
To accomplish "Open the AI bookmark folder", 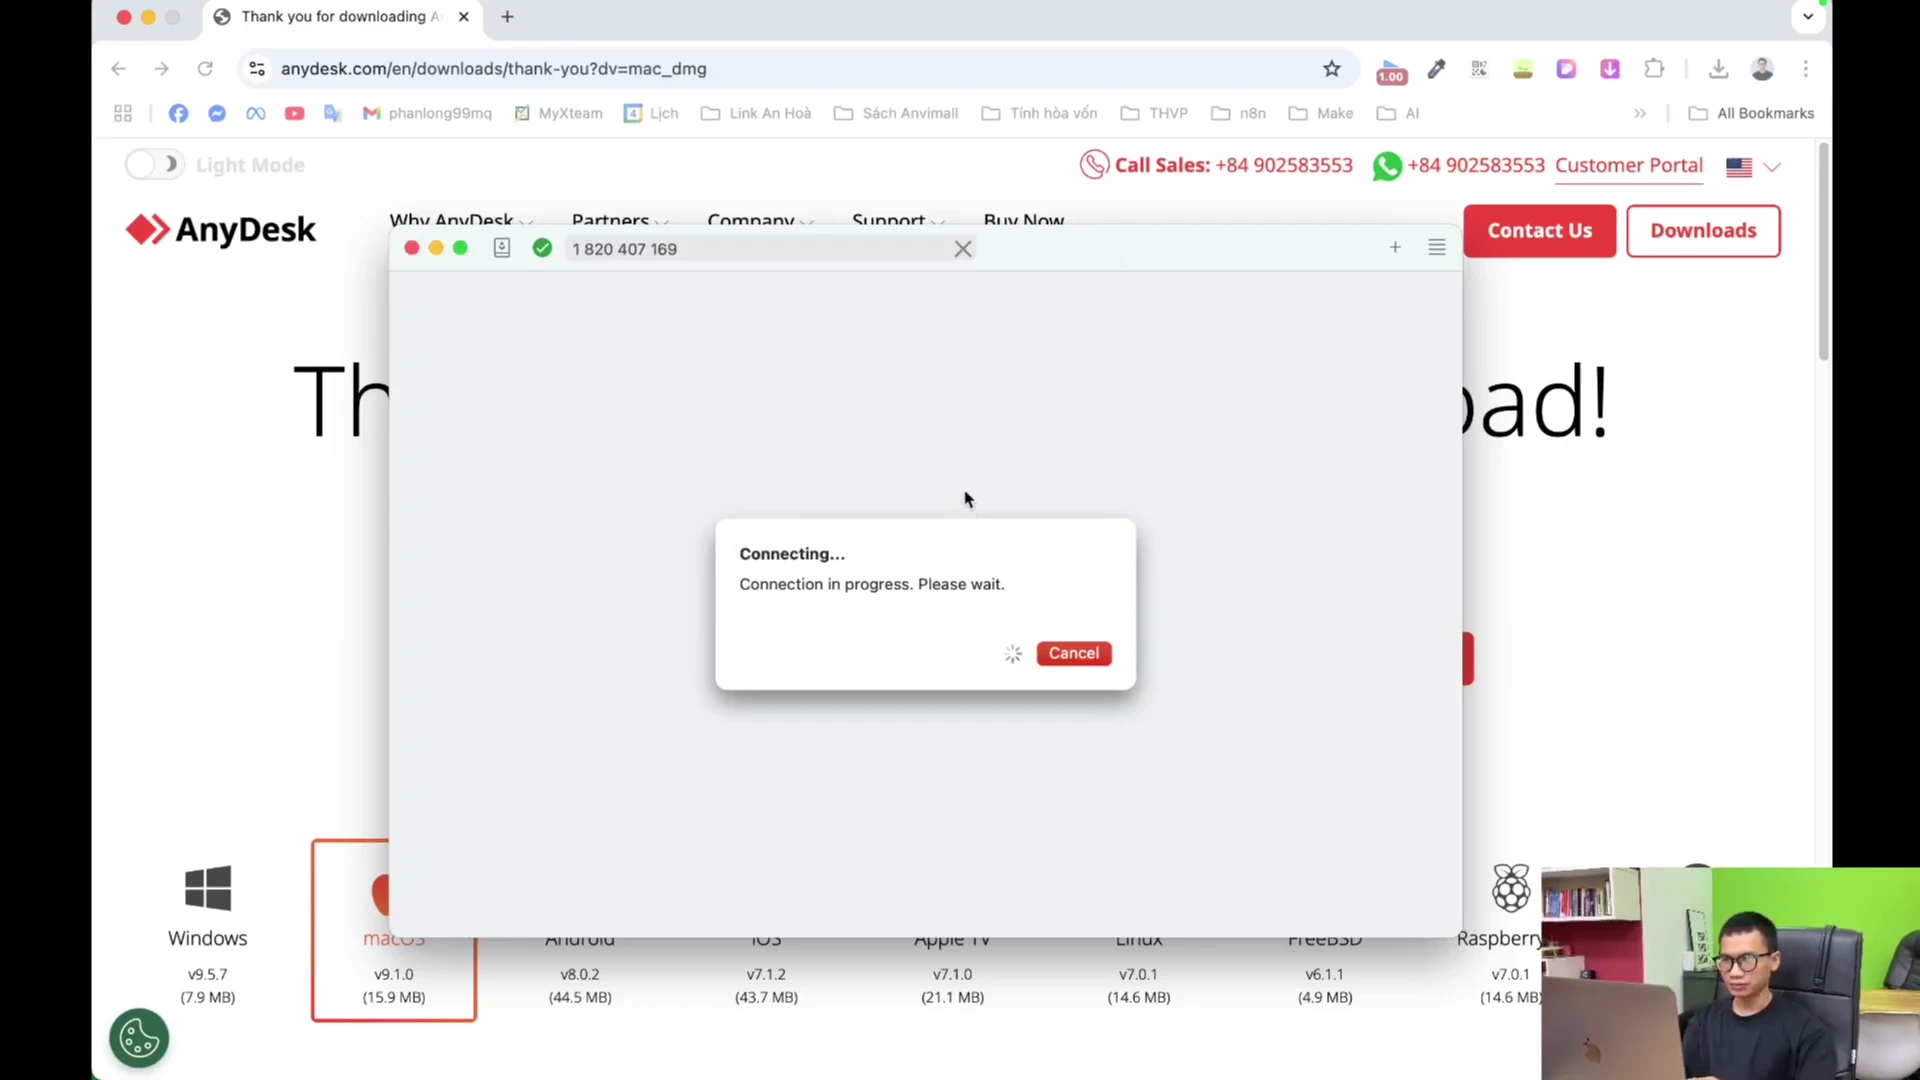I will [1398, 113].
